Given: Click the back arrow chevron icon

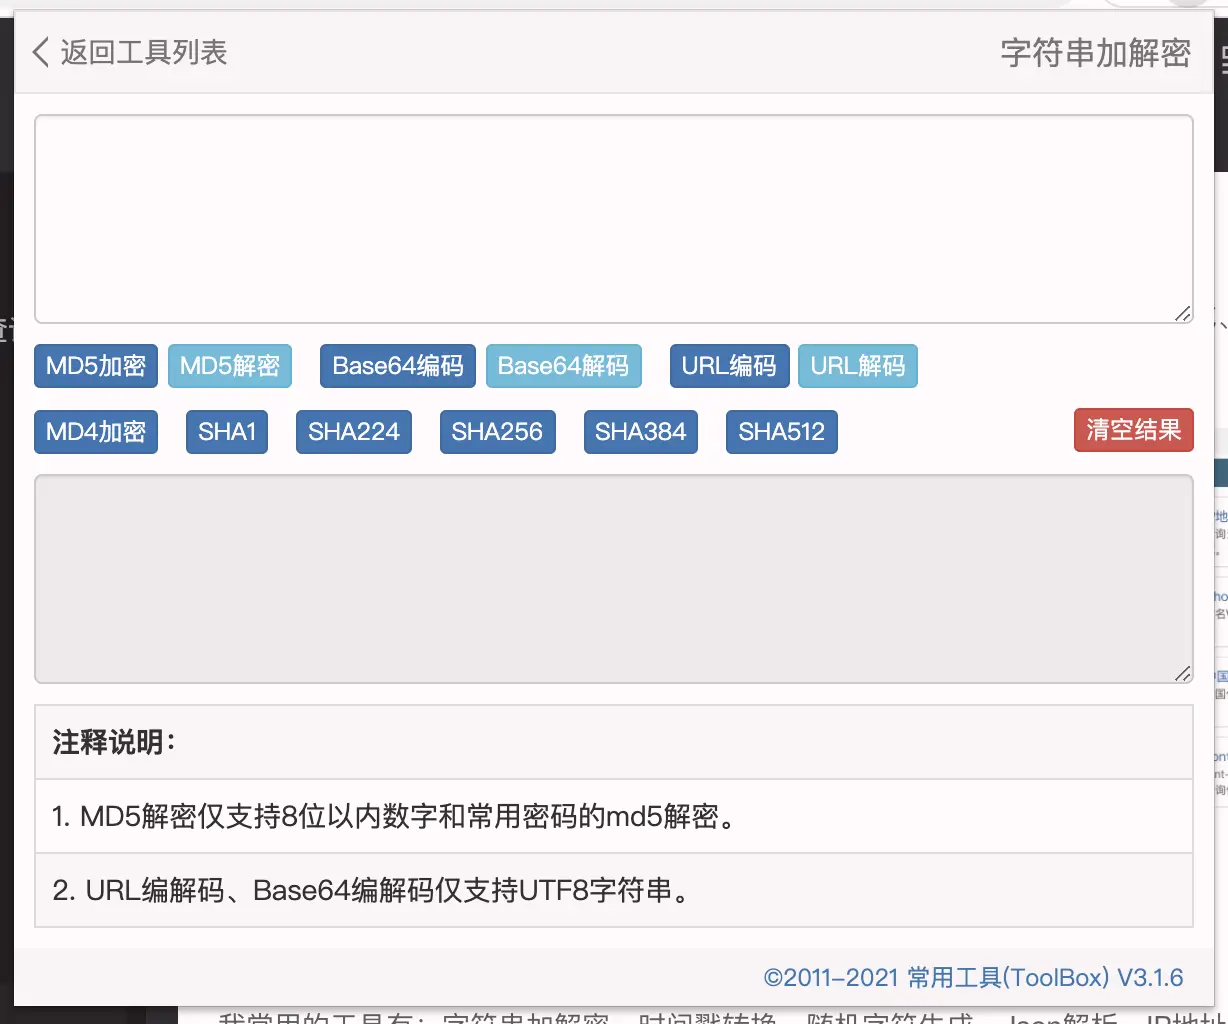Looking at the screenshot, I should click(40, 52).
